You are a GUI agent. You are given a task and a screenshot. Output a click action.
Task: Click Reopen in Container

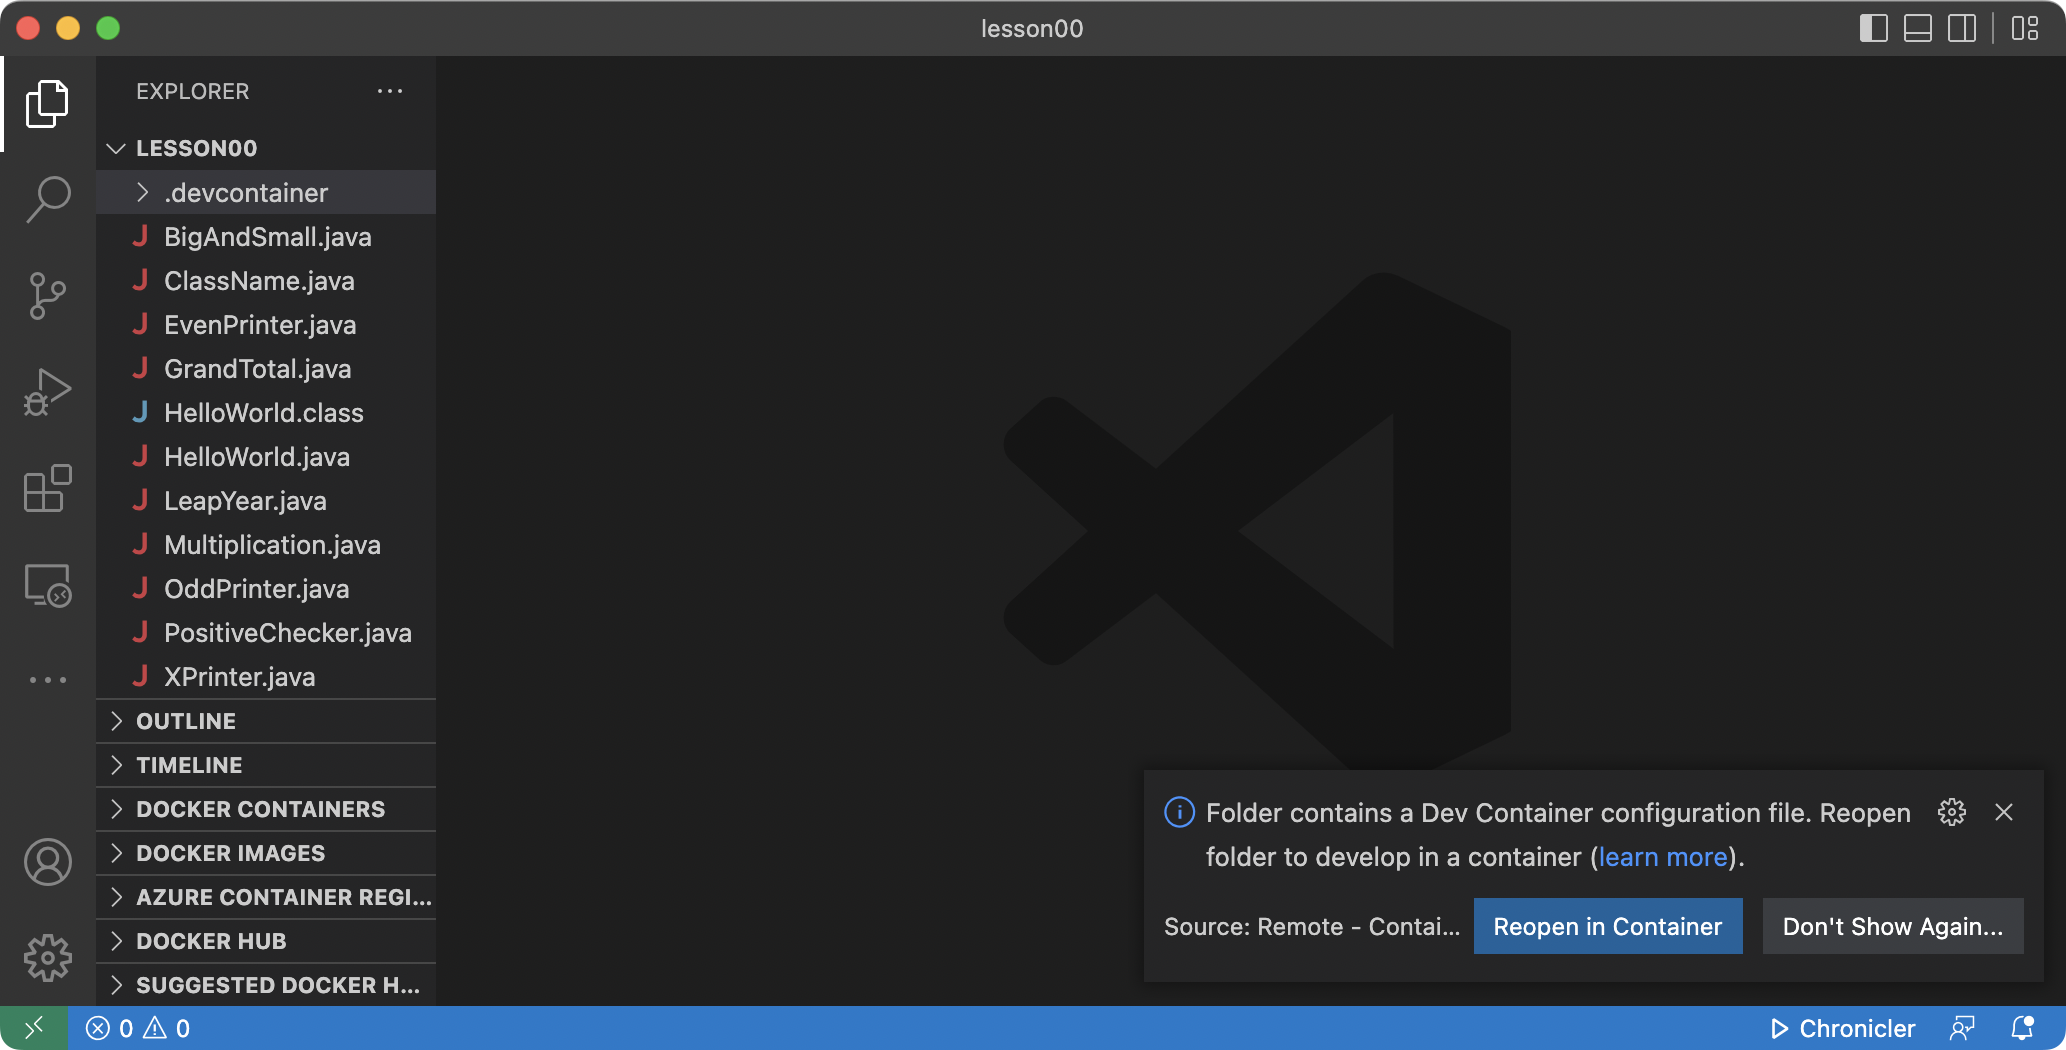1607,926
